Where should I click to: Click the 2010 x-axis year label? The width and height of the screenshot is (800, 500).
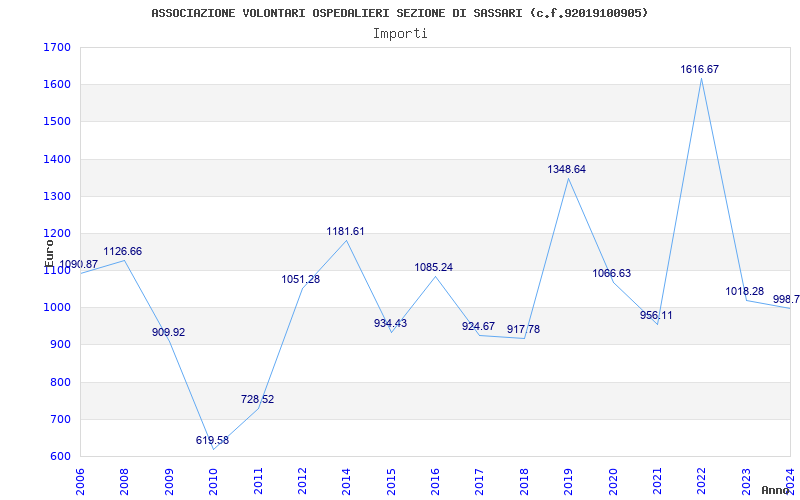click(x=213, y=481)
